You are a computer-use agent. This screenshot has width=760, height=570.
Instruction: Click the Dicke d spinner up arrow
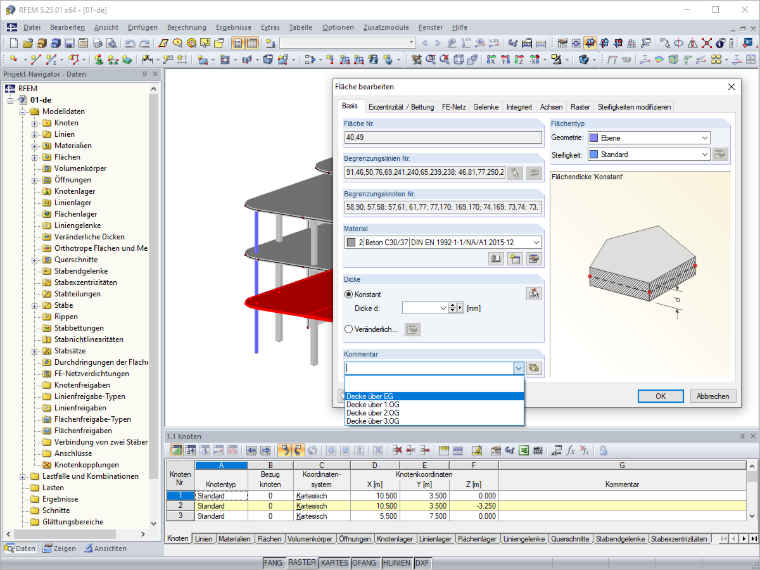(x=453, y=306)
